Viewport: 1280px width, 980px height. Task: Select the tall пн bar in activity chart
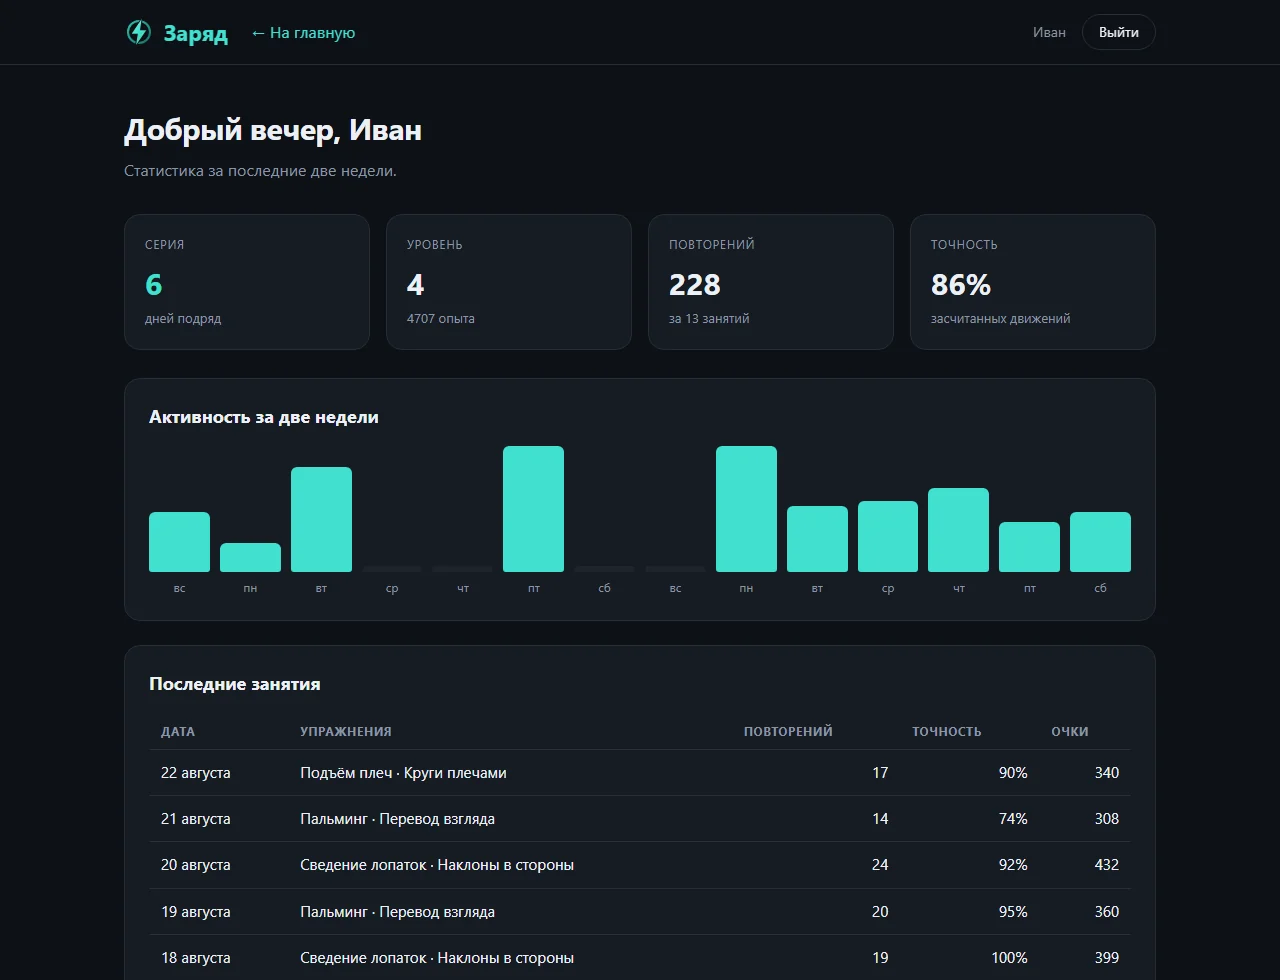click(746, 509)
